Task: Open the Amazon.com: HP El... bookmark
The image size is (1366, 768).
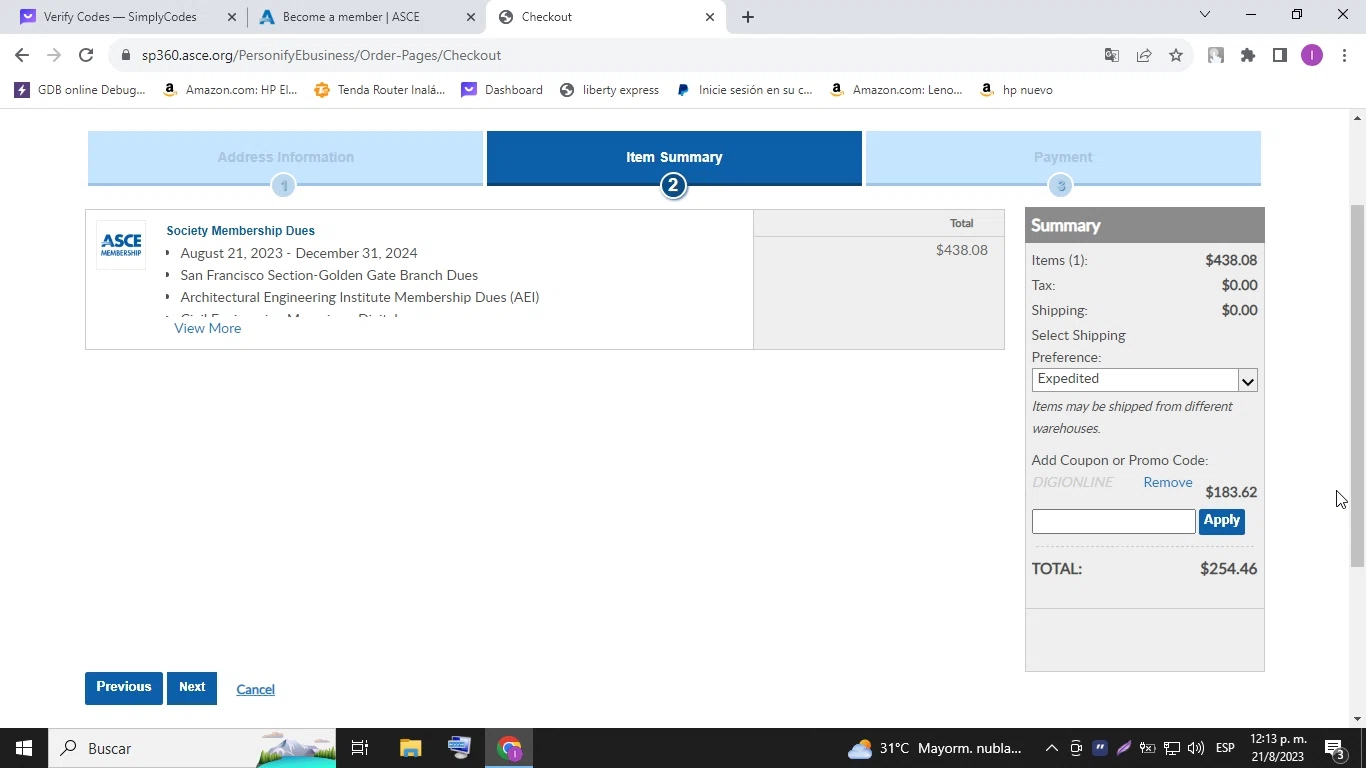Action: [231, 90]
